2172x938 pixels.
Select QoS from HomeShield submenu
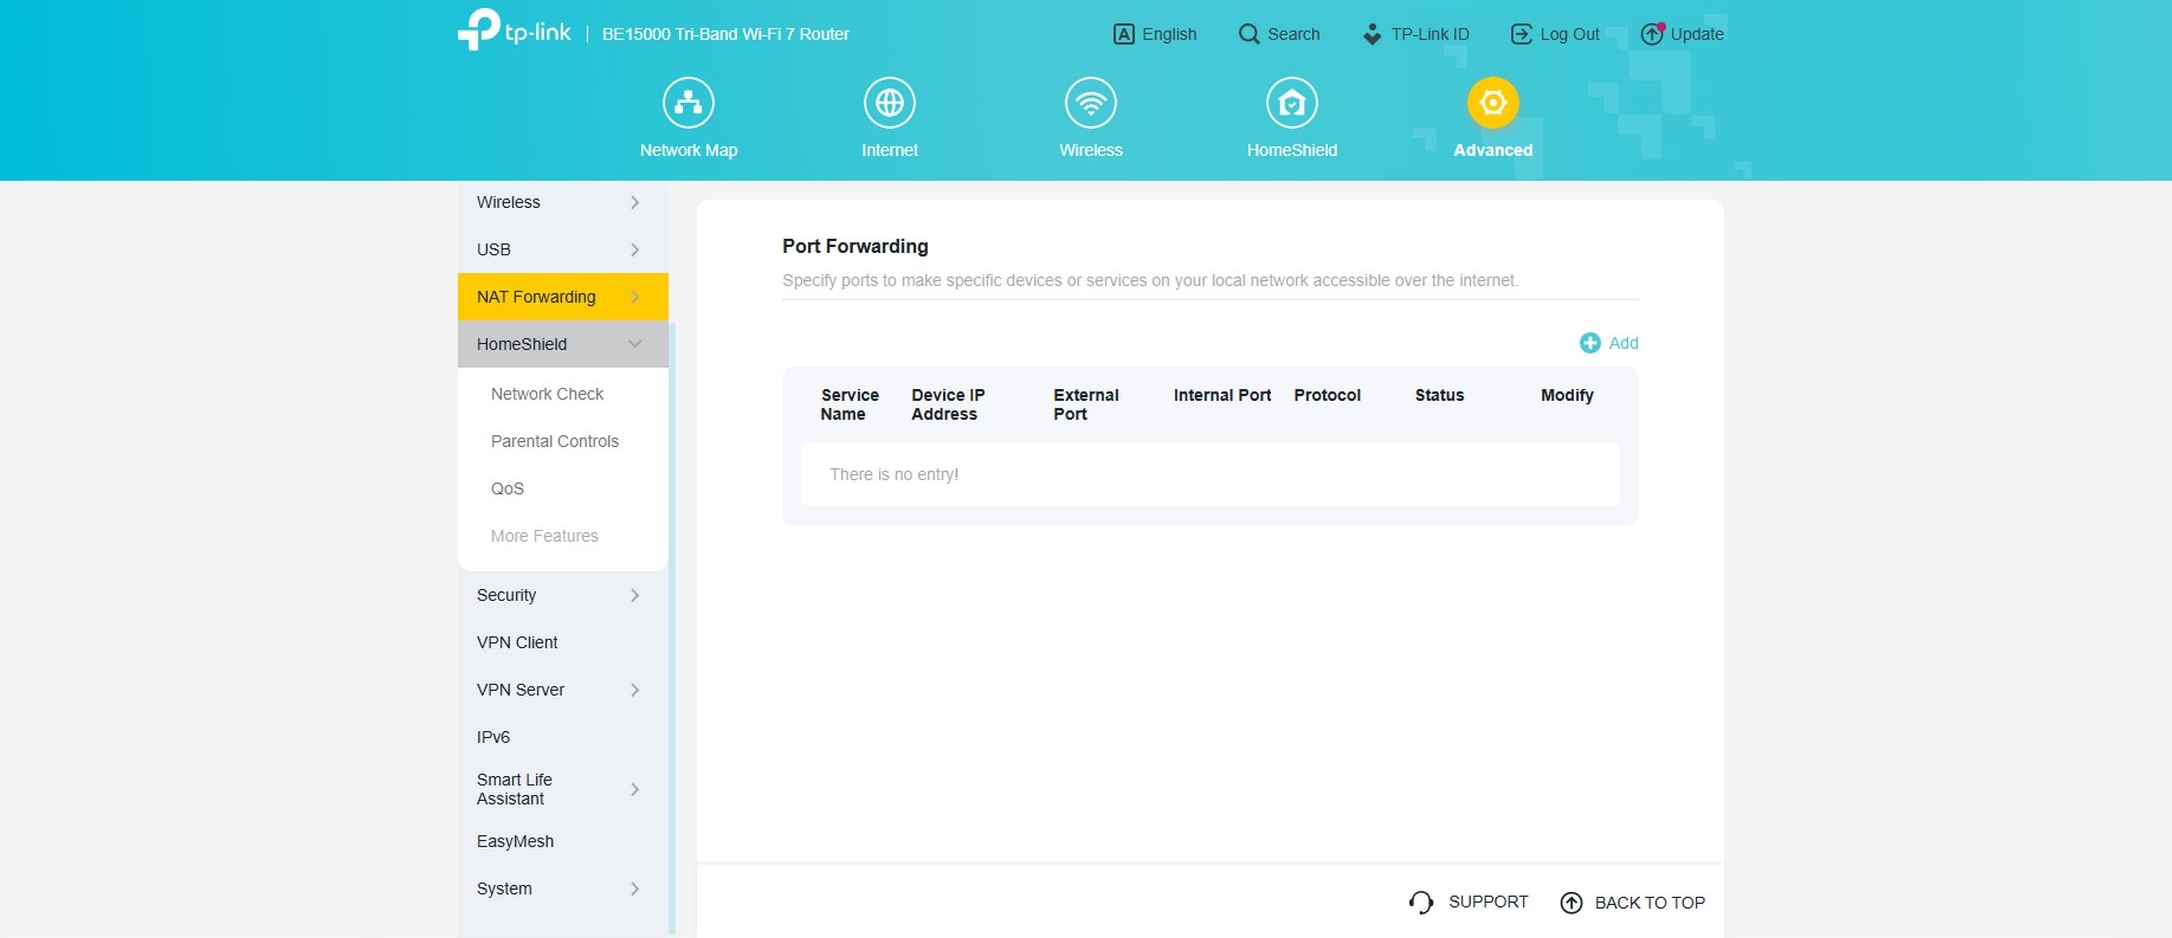[507, 488]
